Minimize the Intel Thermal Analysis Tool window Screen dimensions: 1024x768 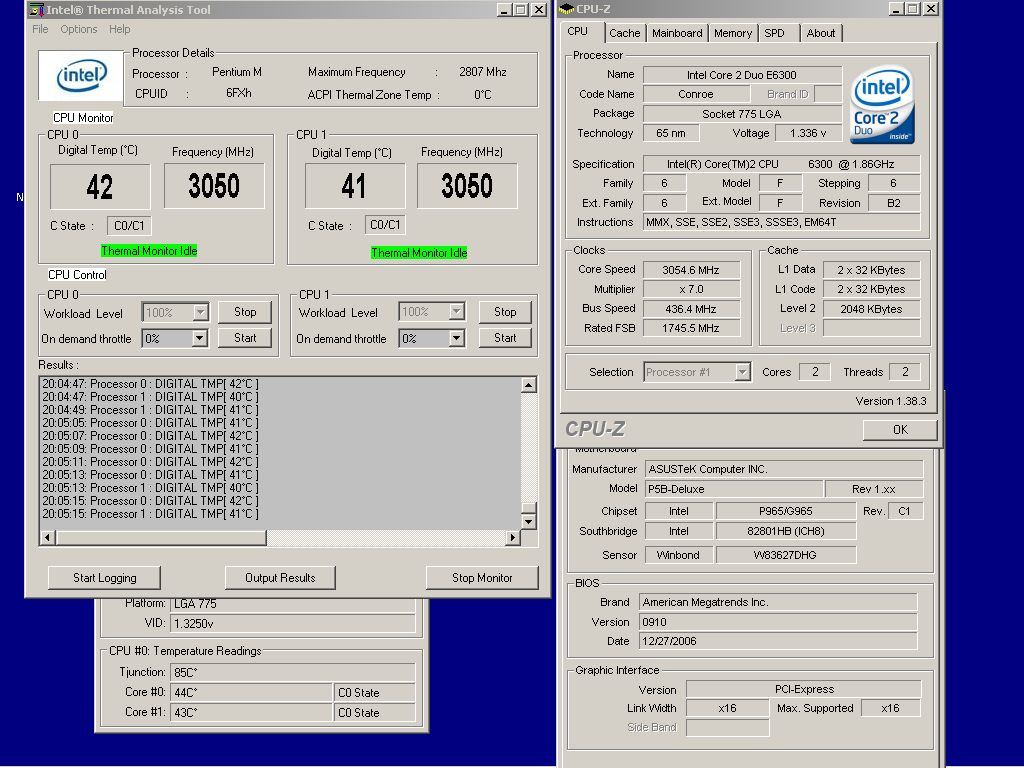(504, 10)
